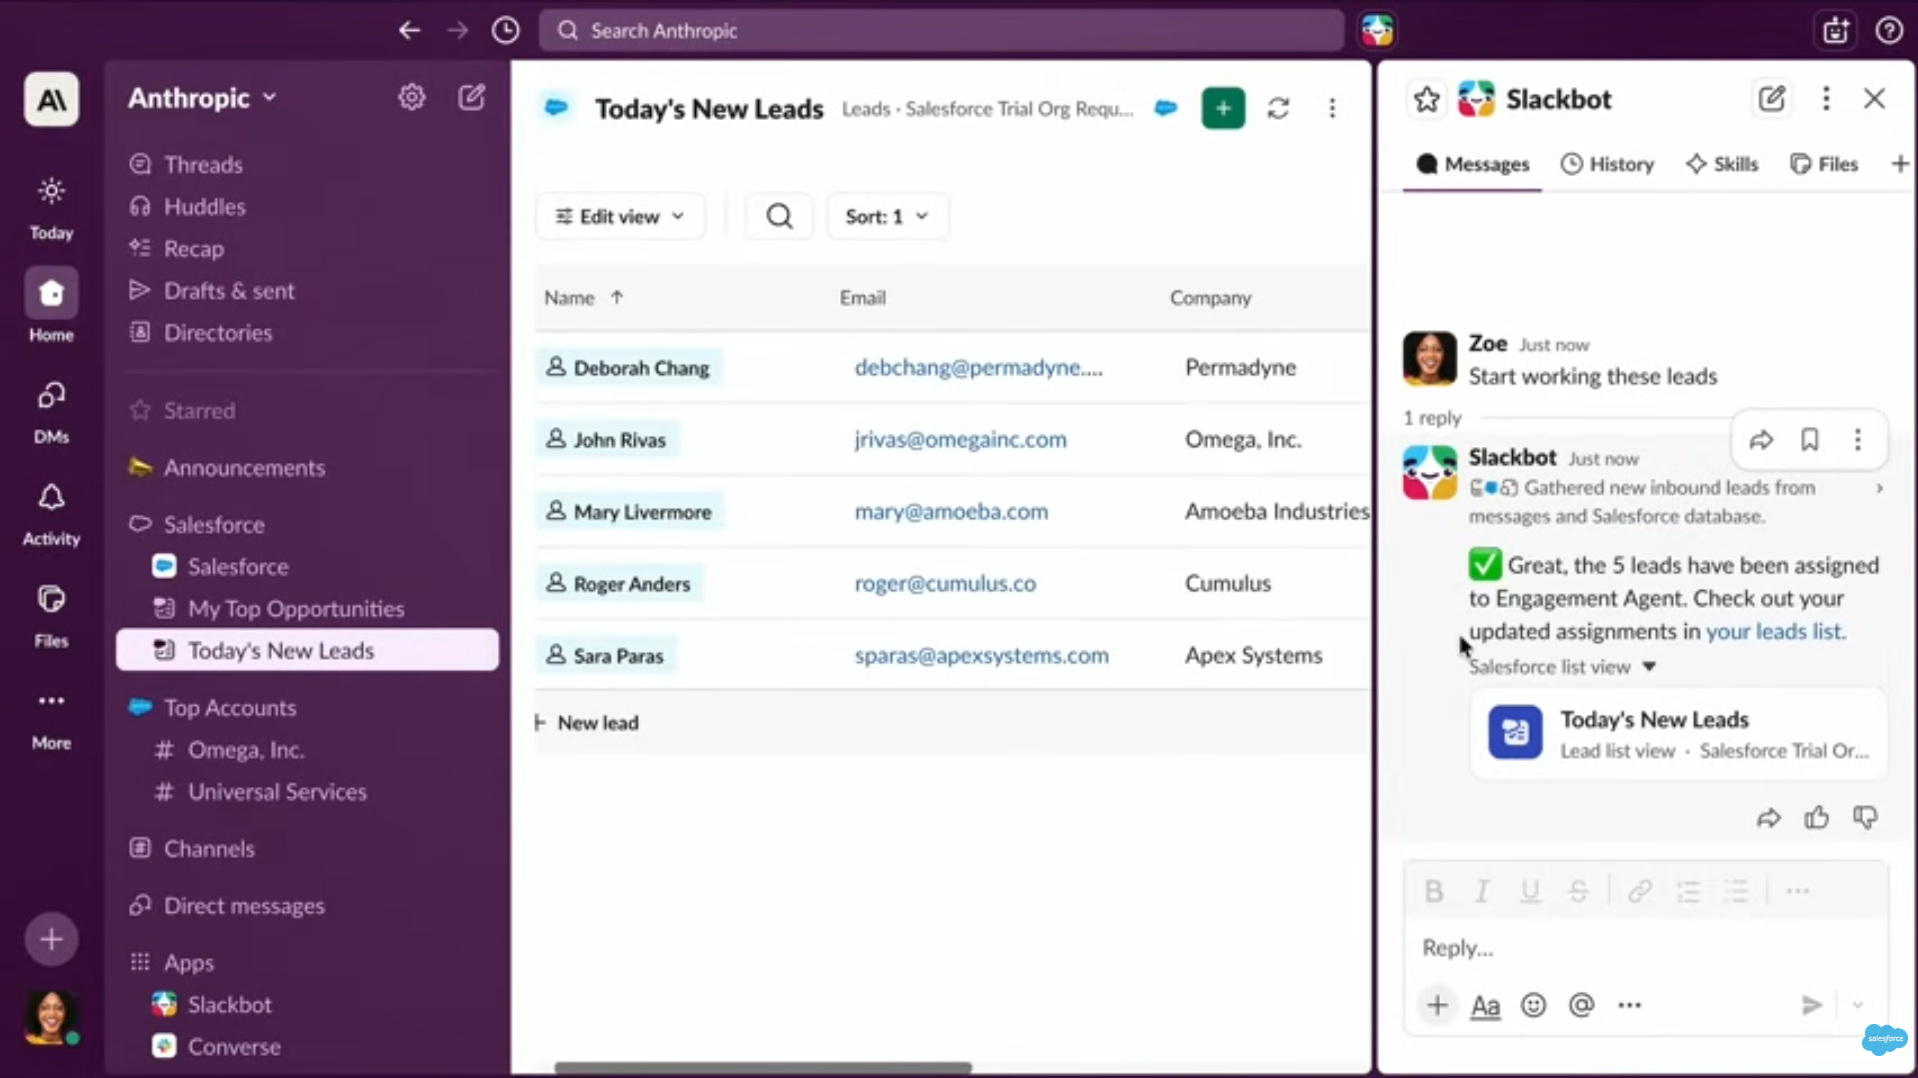Insert emoji in reply composer
This screenshot has height=1078, width=1918.
tap(1533, 1005)
